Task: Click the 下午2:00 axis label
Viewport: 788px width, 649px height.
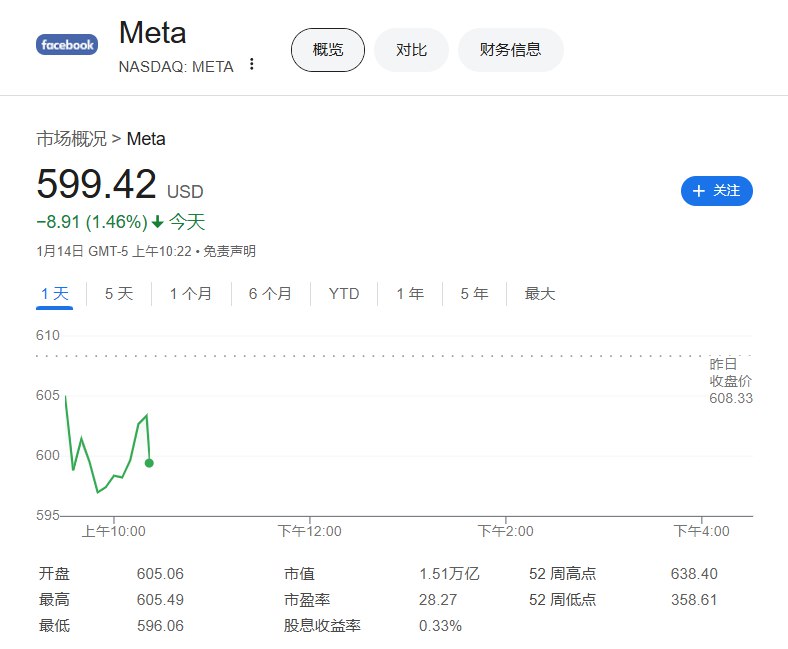Action: pyautogui.click(x=506, y=531)
